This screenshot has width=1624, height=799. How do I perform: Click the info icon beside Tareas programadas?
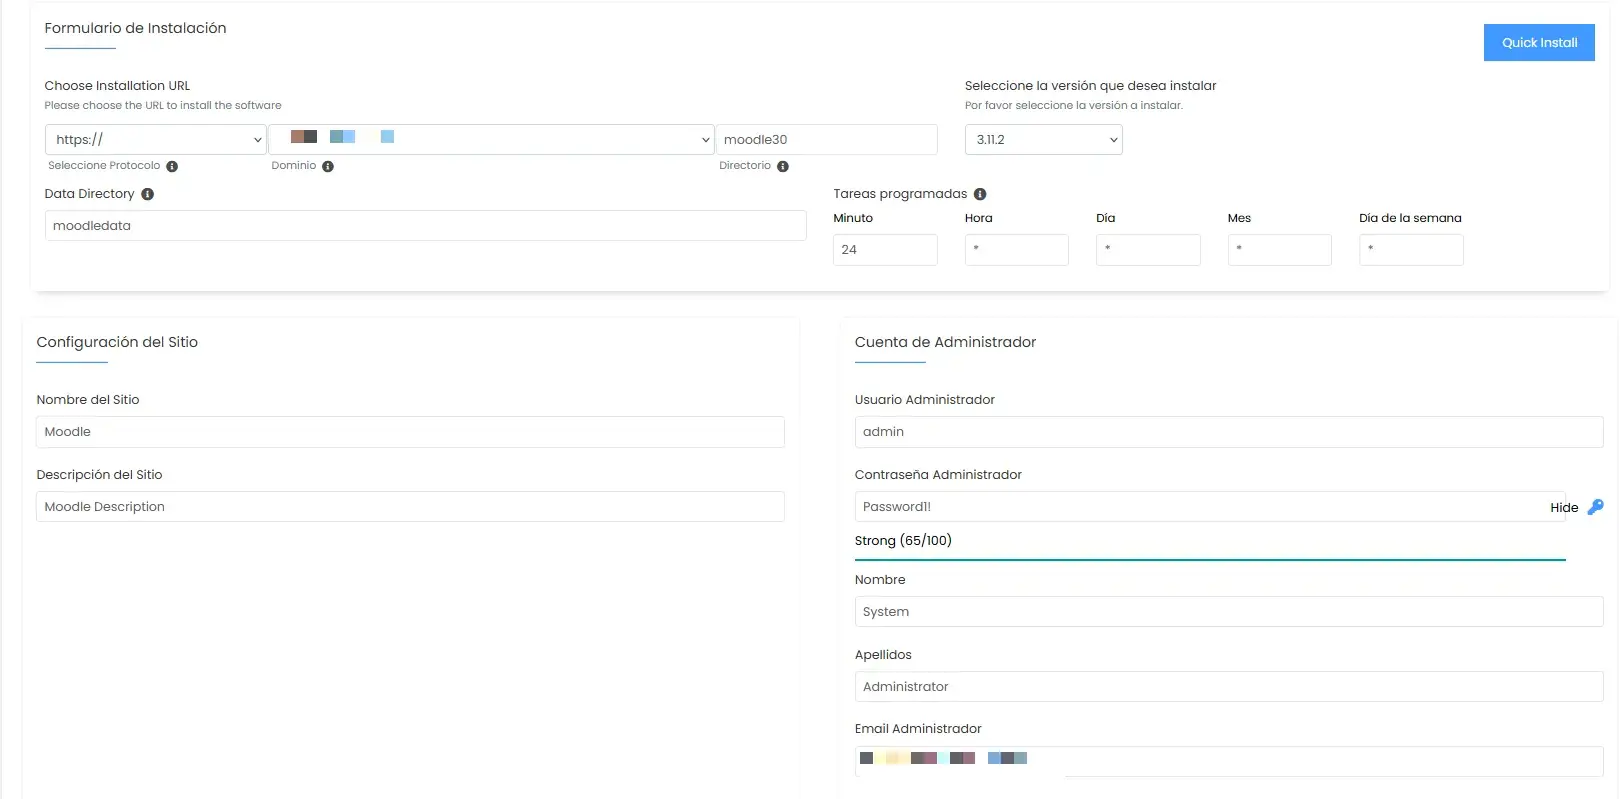tap(980, 194)
